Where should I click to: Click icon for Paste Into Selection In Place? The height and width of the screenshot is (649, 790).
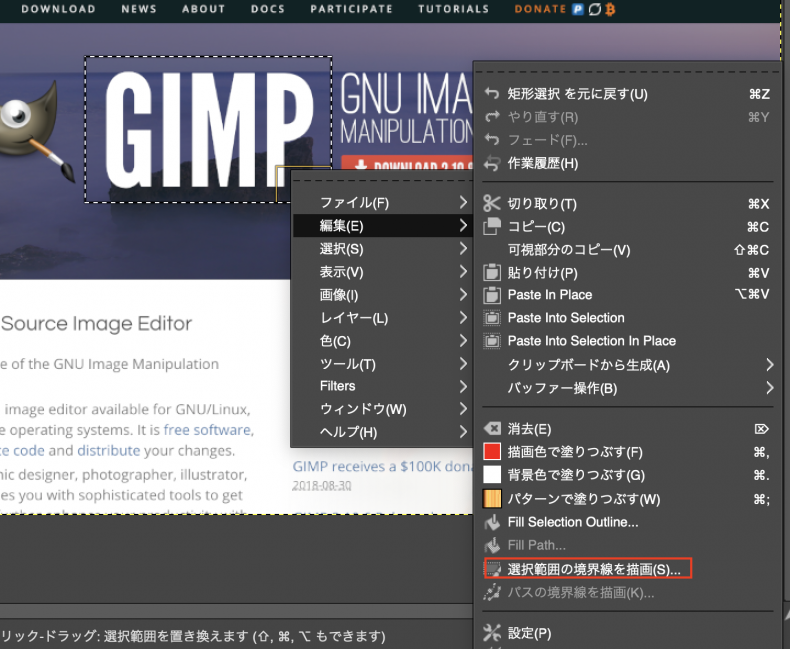pos(492,341)
